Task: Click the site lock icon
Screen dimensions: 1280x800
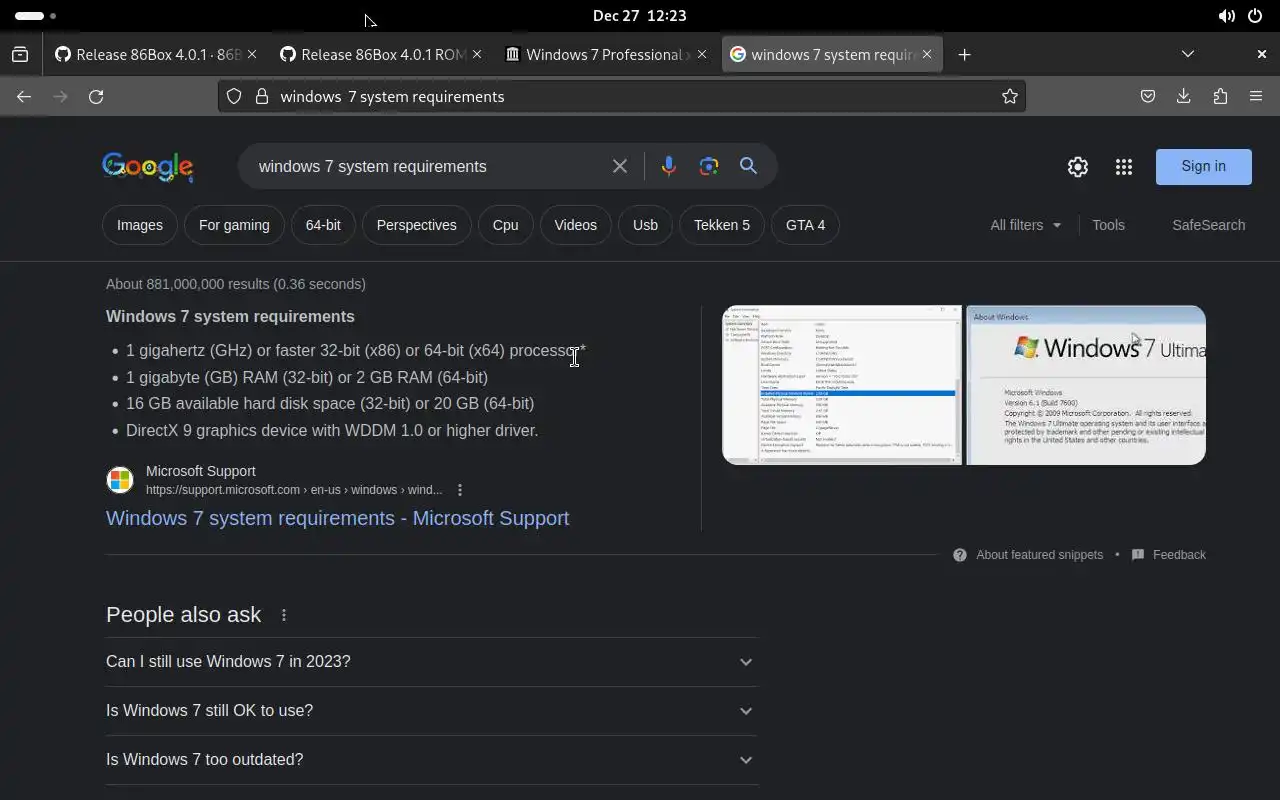Action: coord(262,96)
